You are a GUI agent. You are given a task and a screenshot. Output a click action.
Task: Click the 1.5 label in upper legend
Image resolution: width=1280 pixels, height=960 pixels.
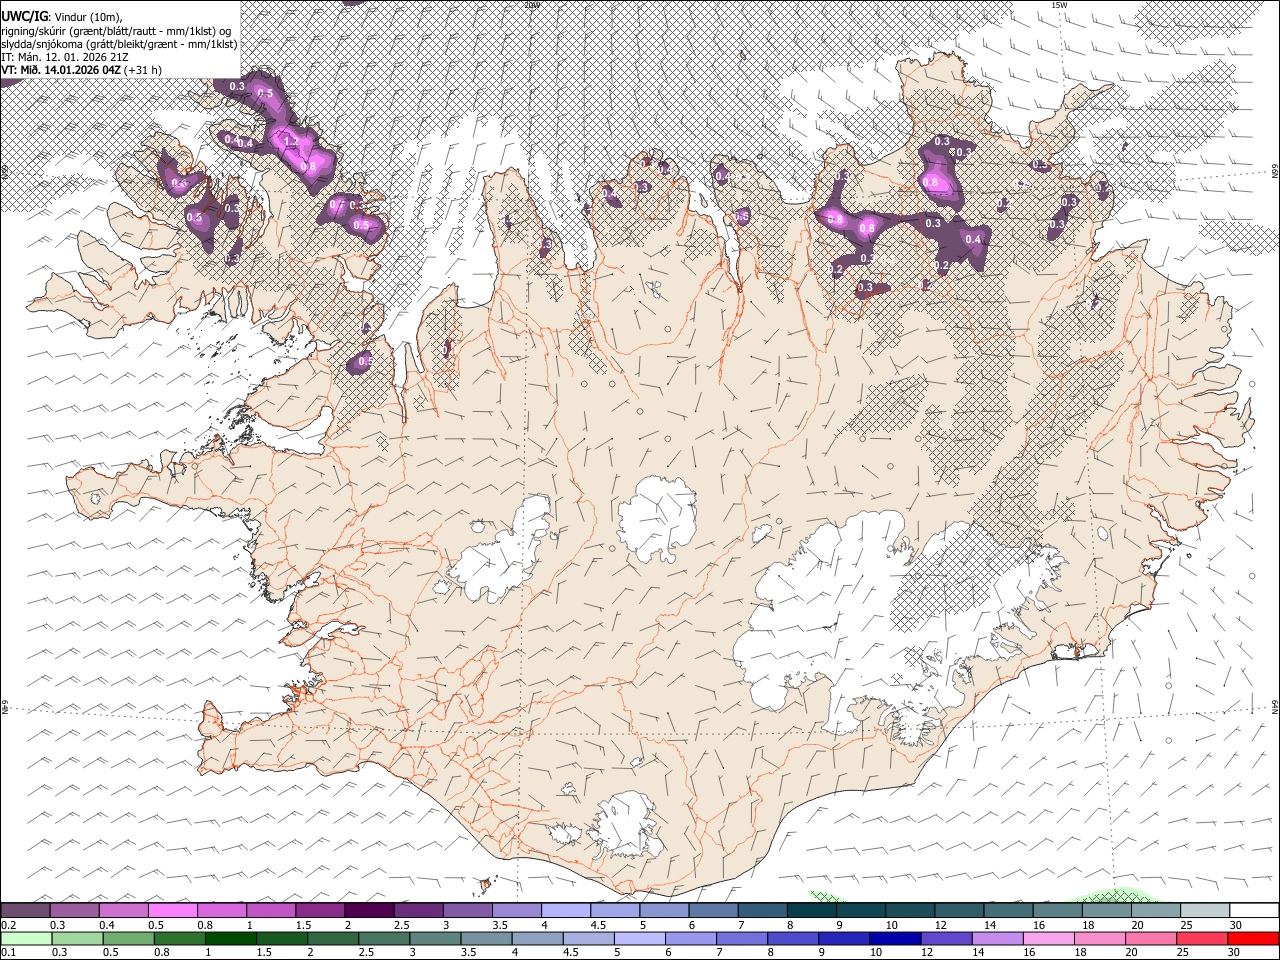pyautogui.click(x=303, y=925)
